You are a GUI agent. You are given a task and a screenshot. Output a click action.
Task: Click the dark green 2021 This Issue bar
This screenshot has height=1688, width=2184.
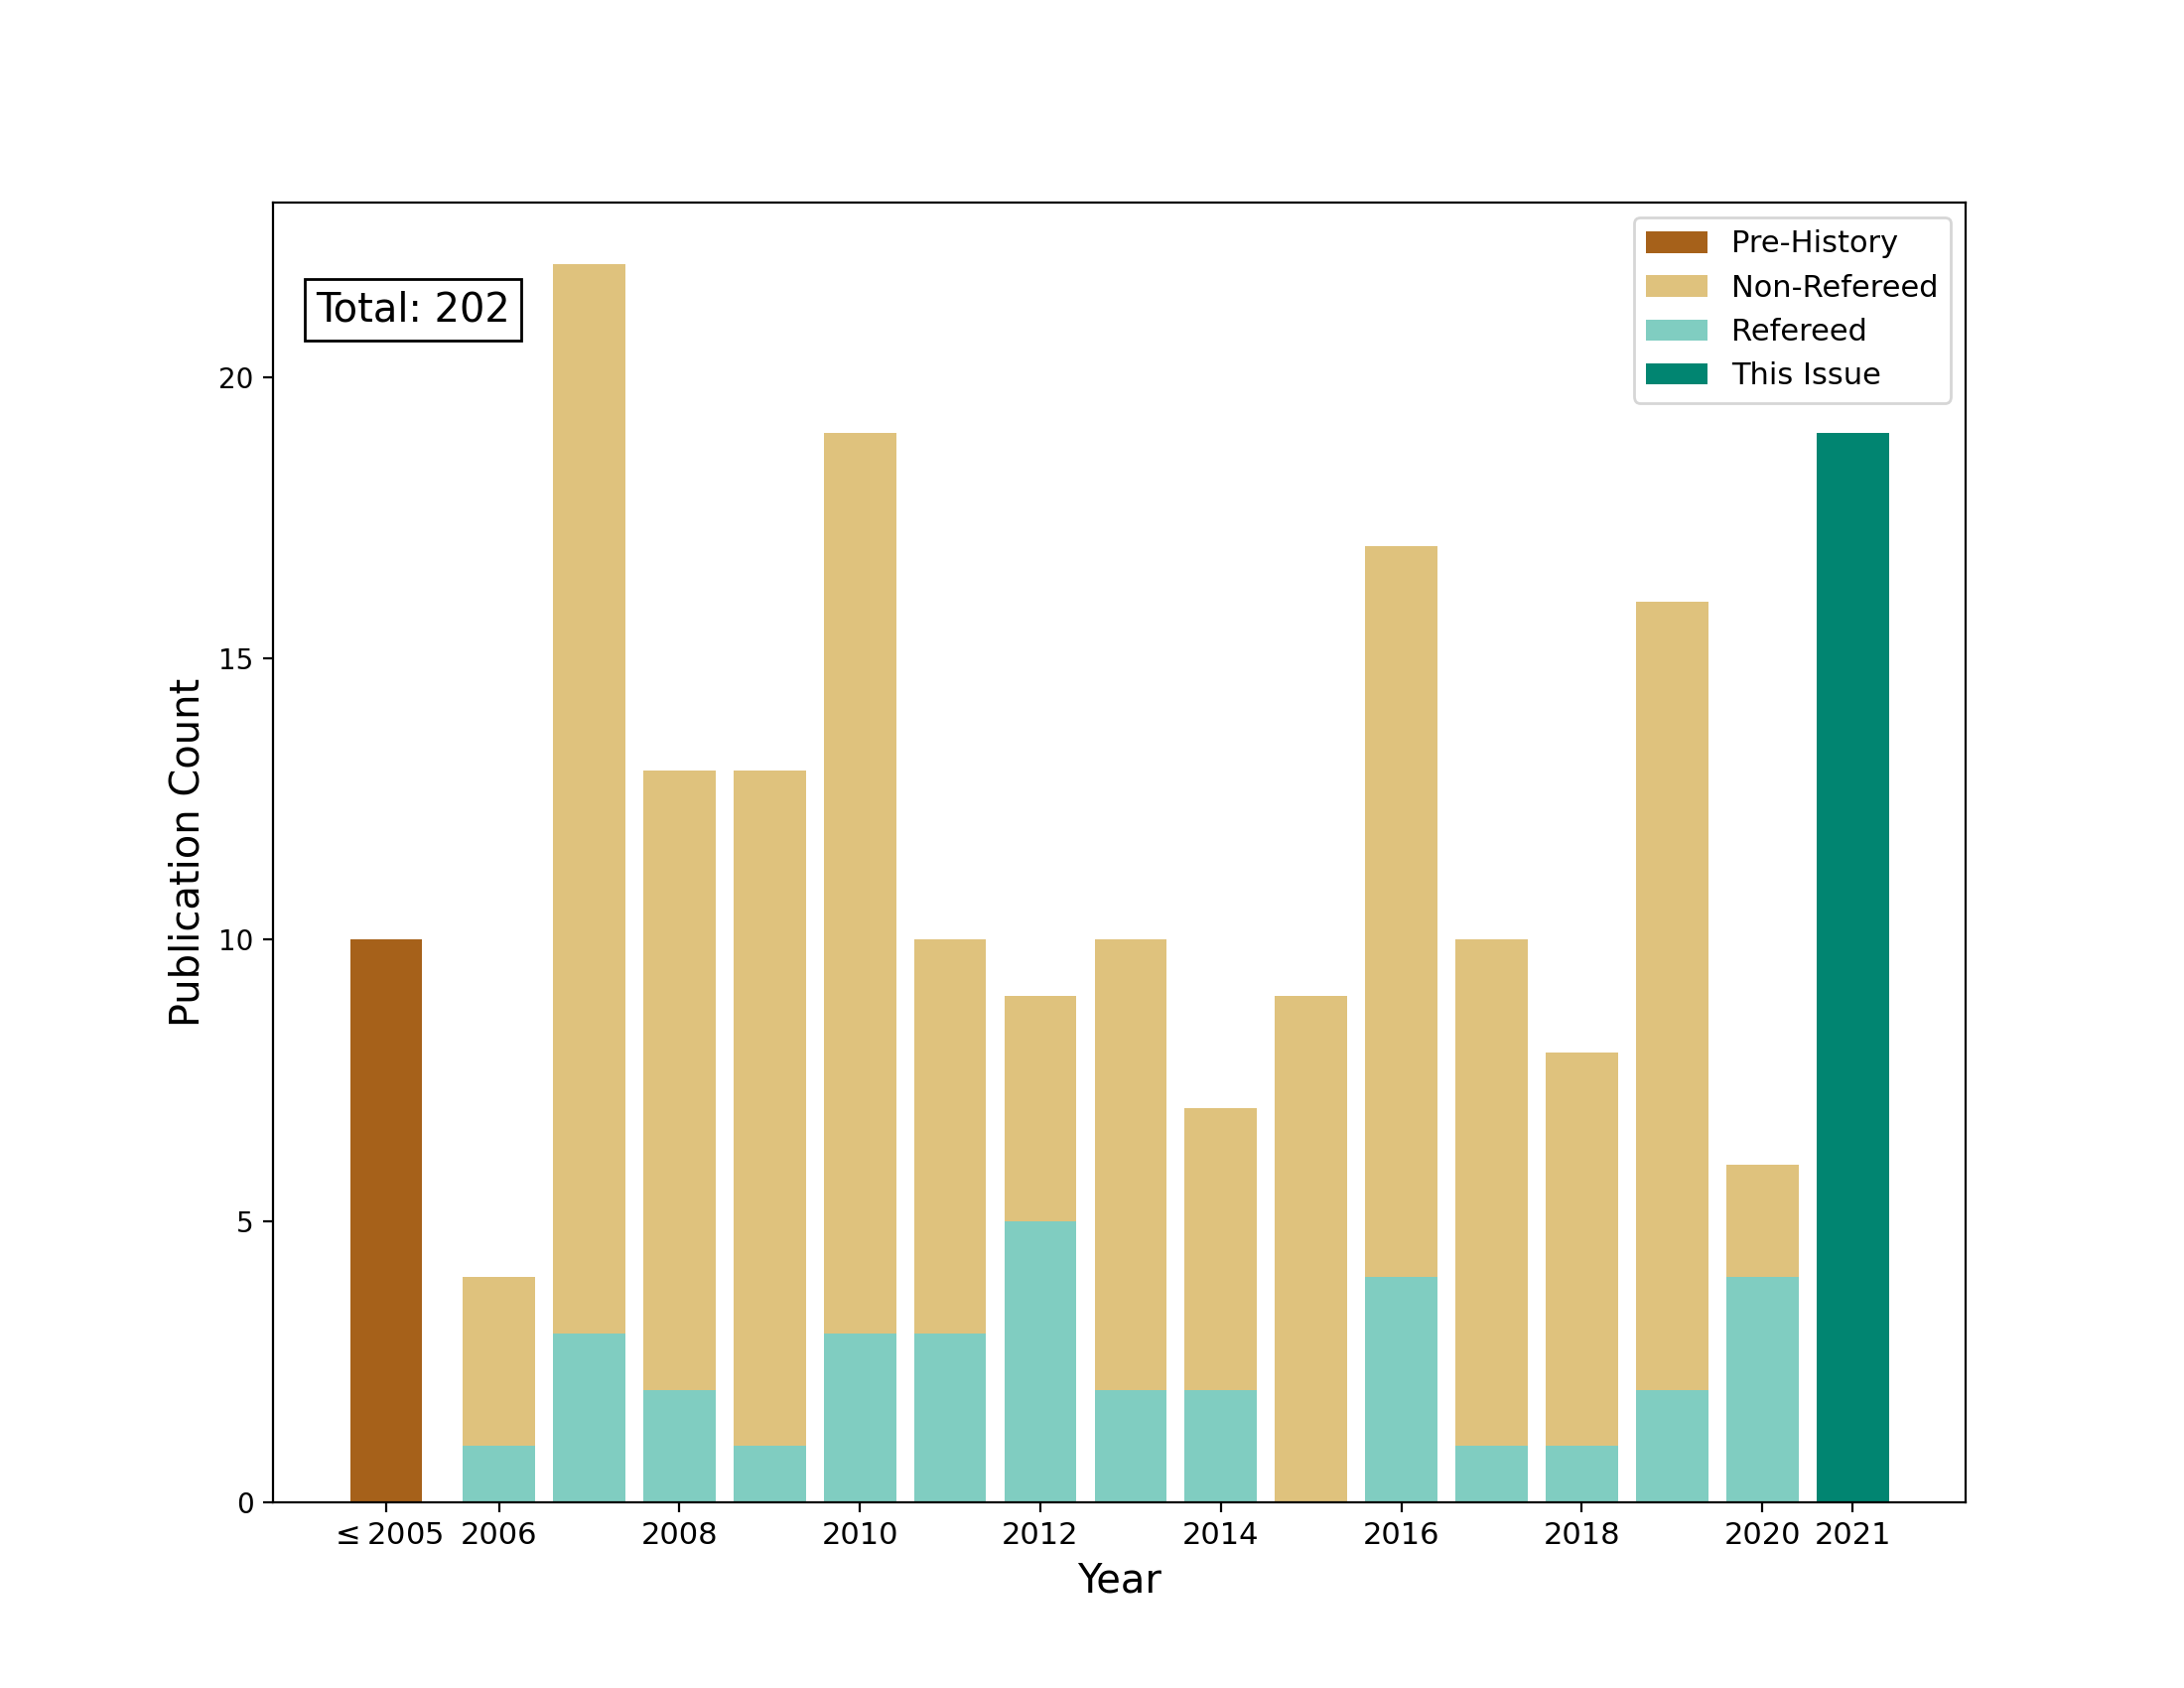1852,967
